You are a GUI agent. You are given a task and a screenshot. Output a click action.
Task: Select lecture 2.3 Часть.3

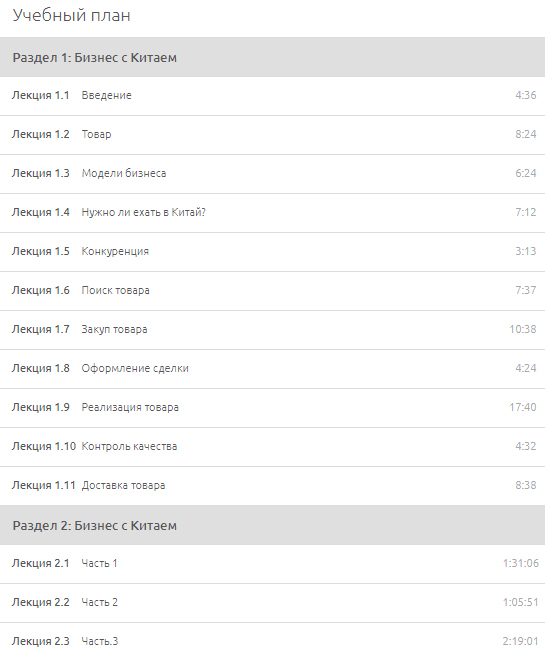[x=272, y=640]
